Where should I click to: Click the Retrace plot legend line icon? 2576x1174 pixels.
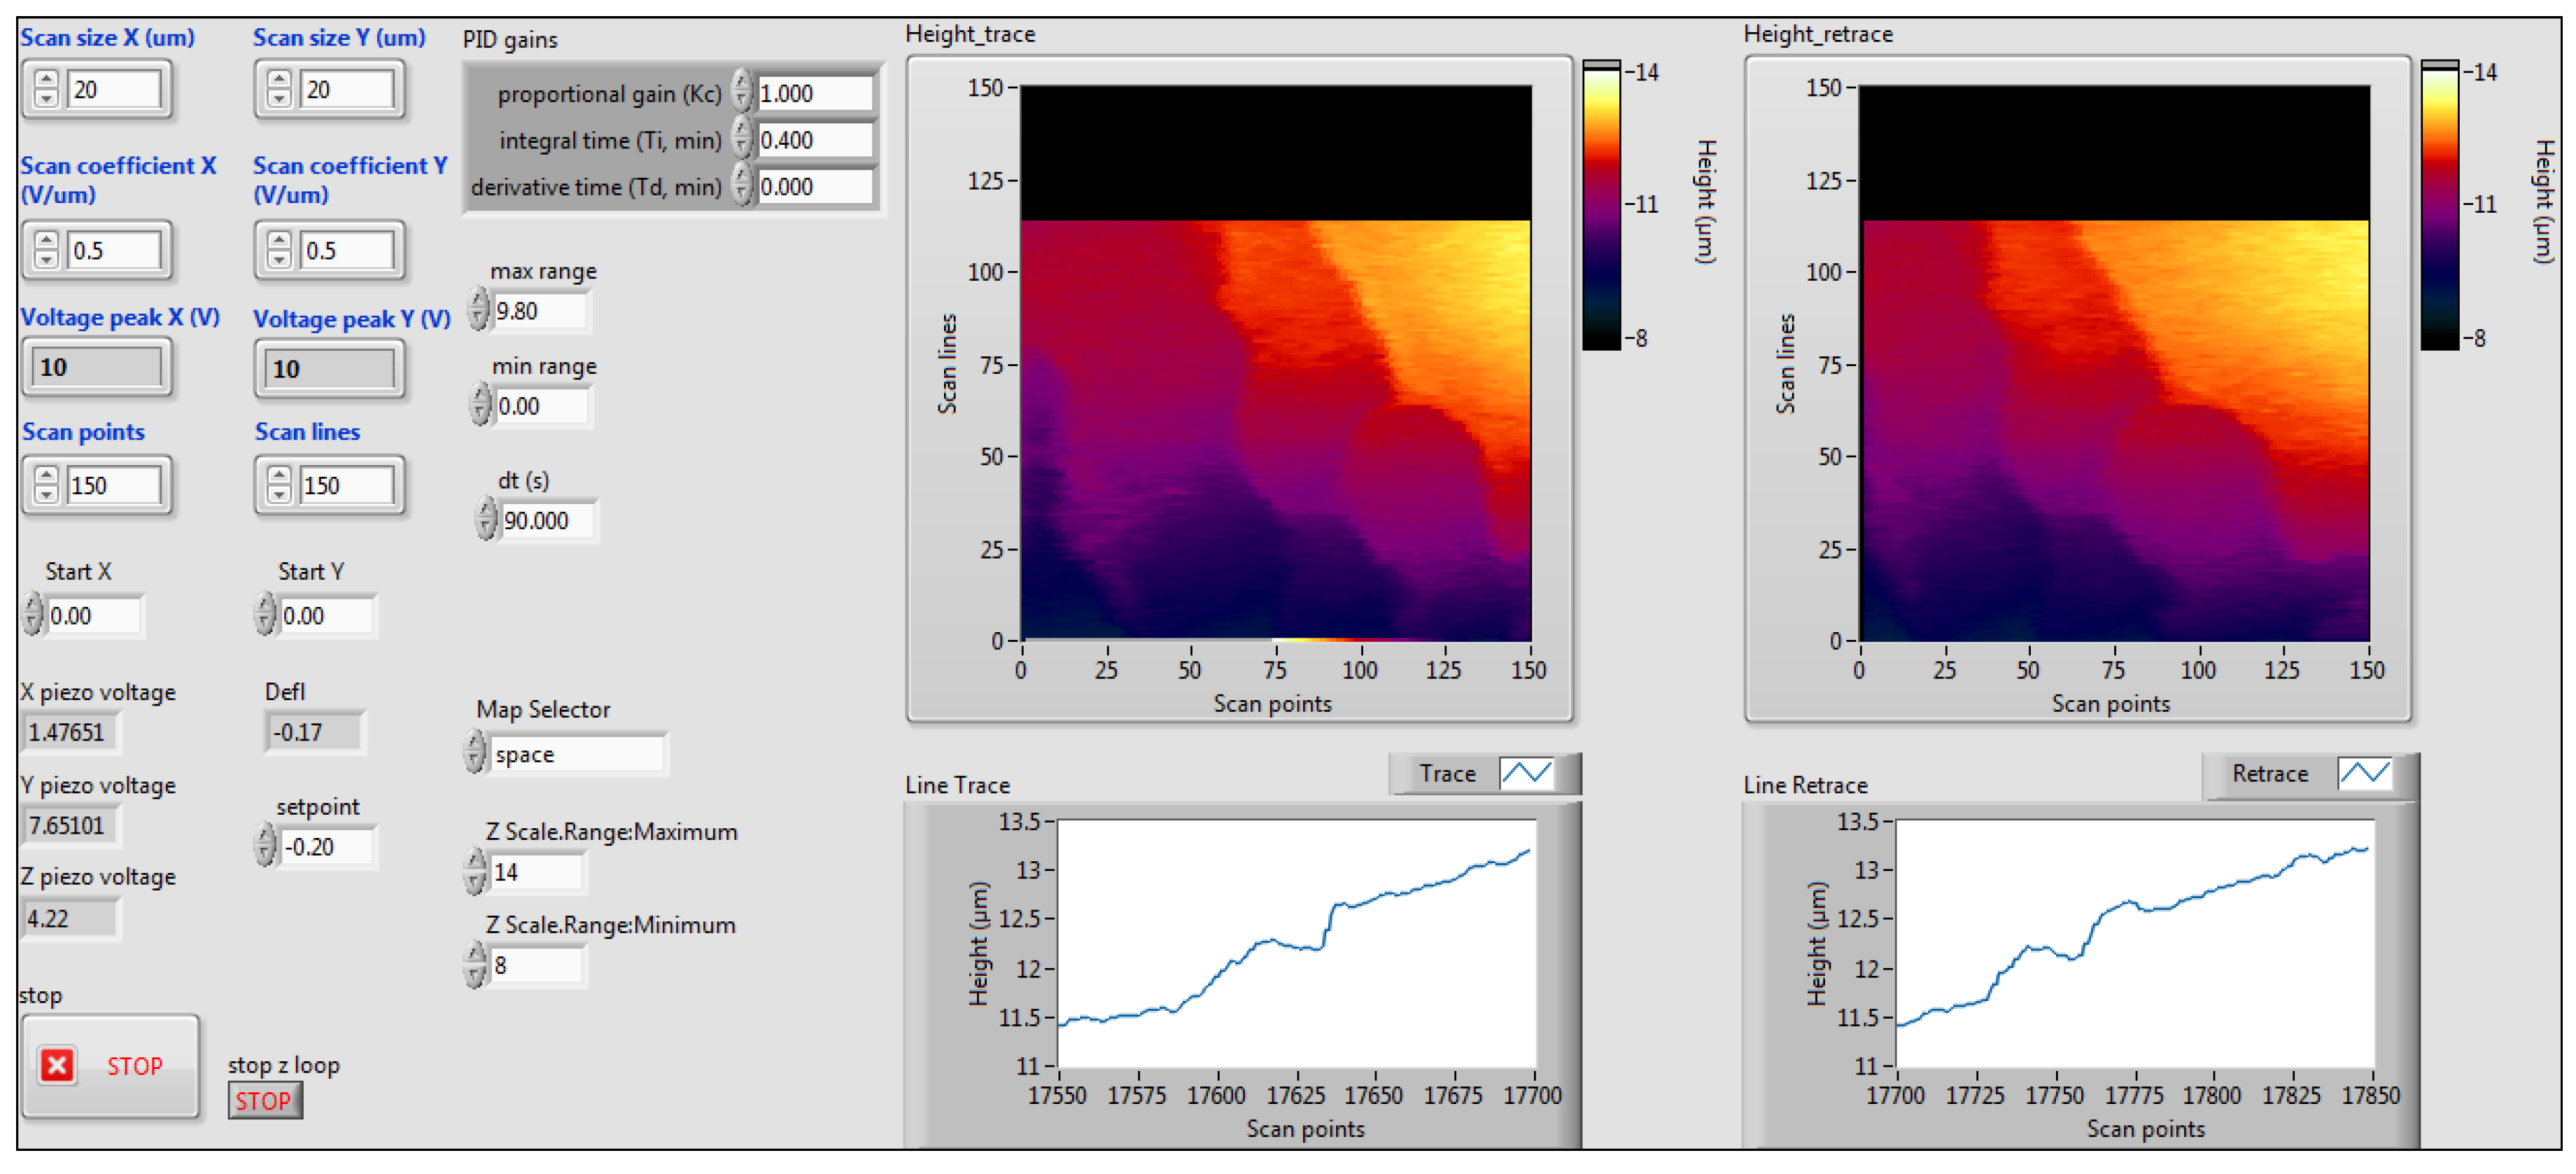(x=2364, y=773)
